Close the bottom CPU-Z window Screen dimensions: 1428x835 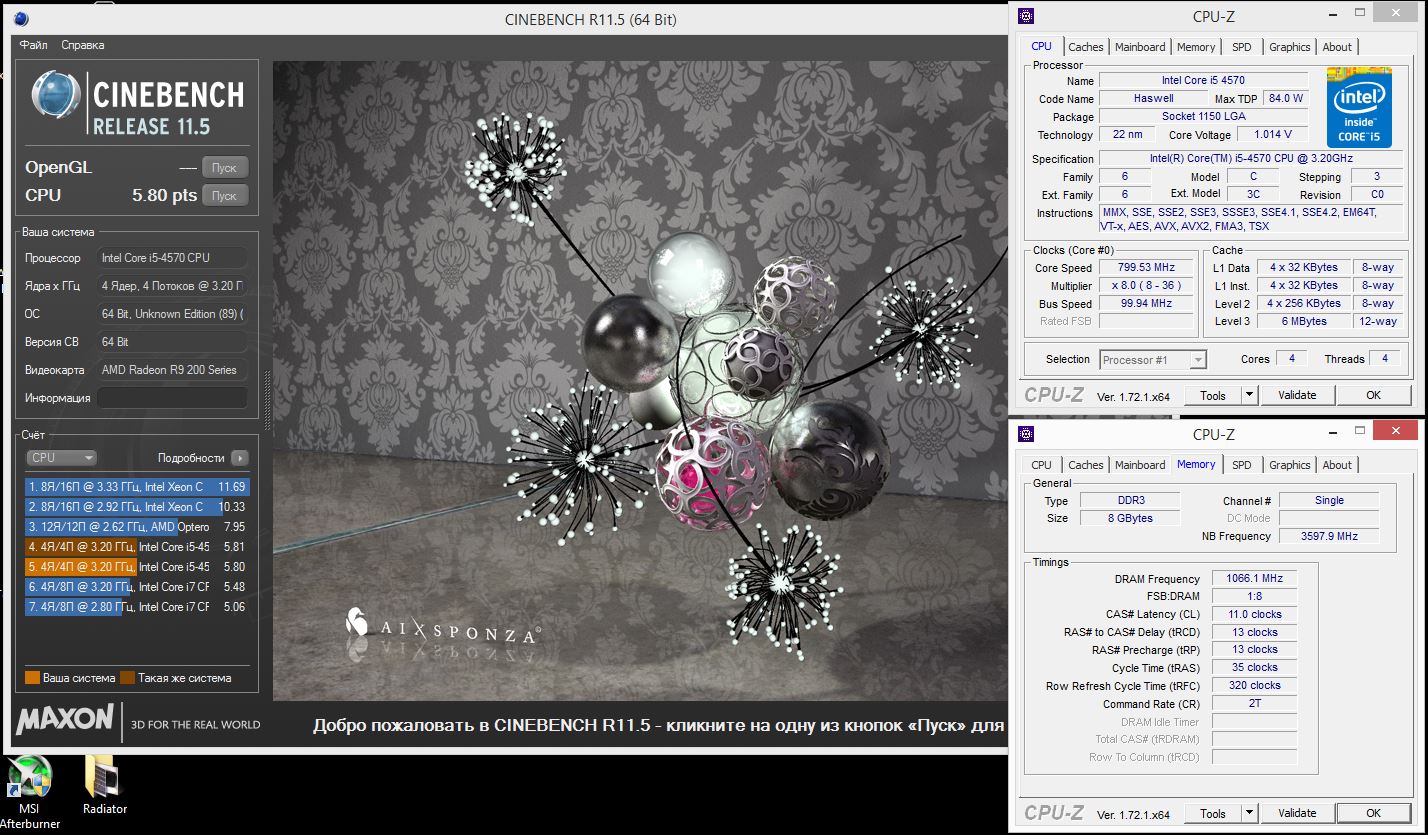point(1394,431)
